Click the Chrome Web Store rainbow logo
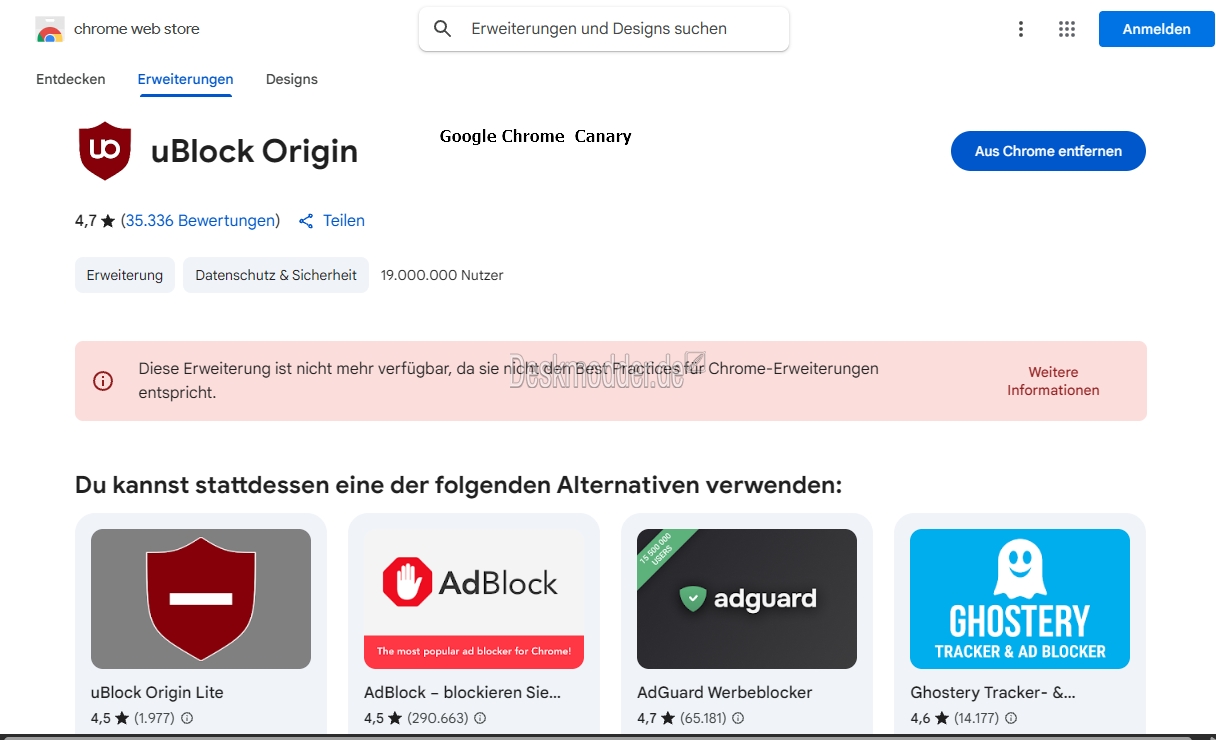 pyautogui.click(x=50, y=29)
